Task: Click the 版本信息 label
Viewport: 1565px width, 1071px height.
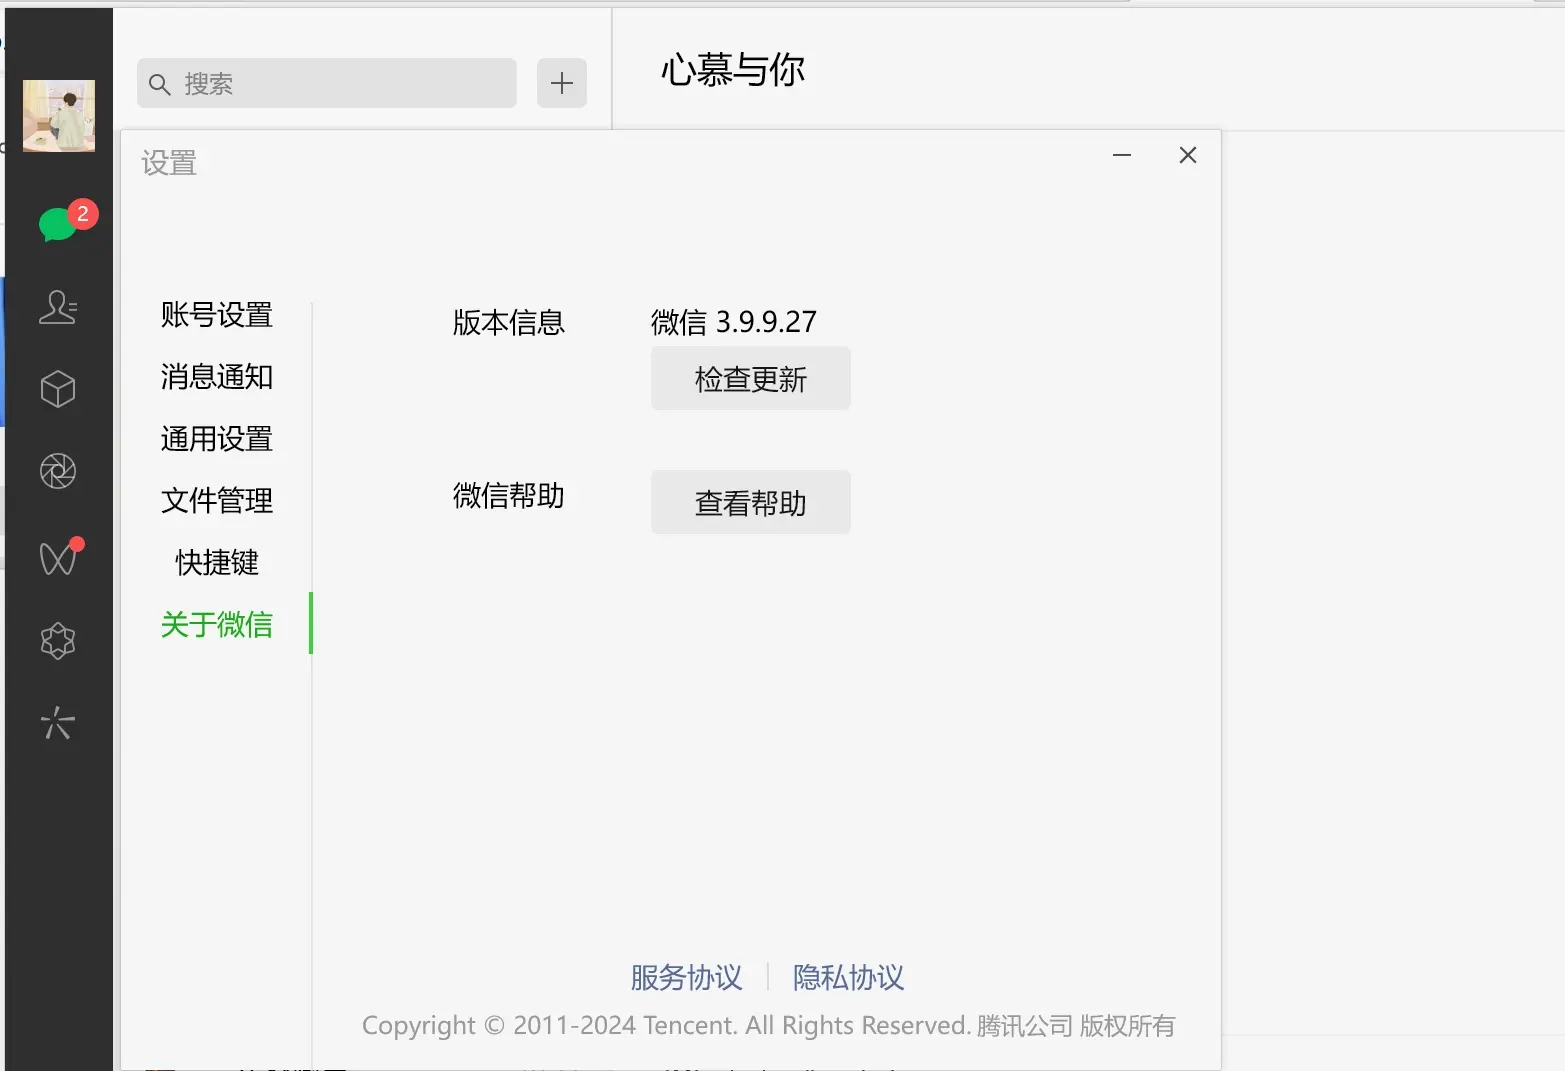Action: 509,322
